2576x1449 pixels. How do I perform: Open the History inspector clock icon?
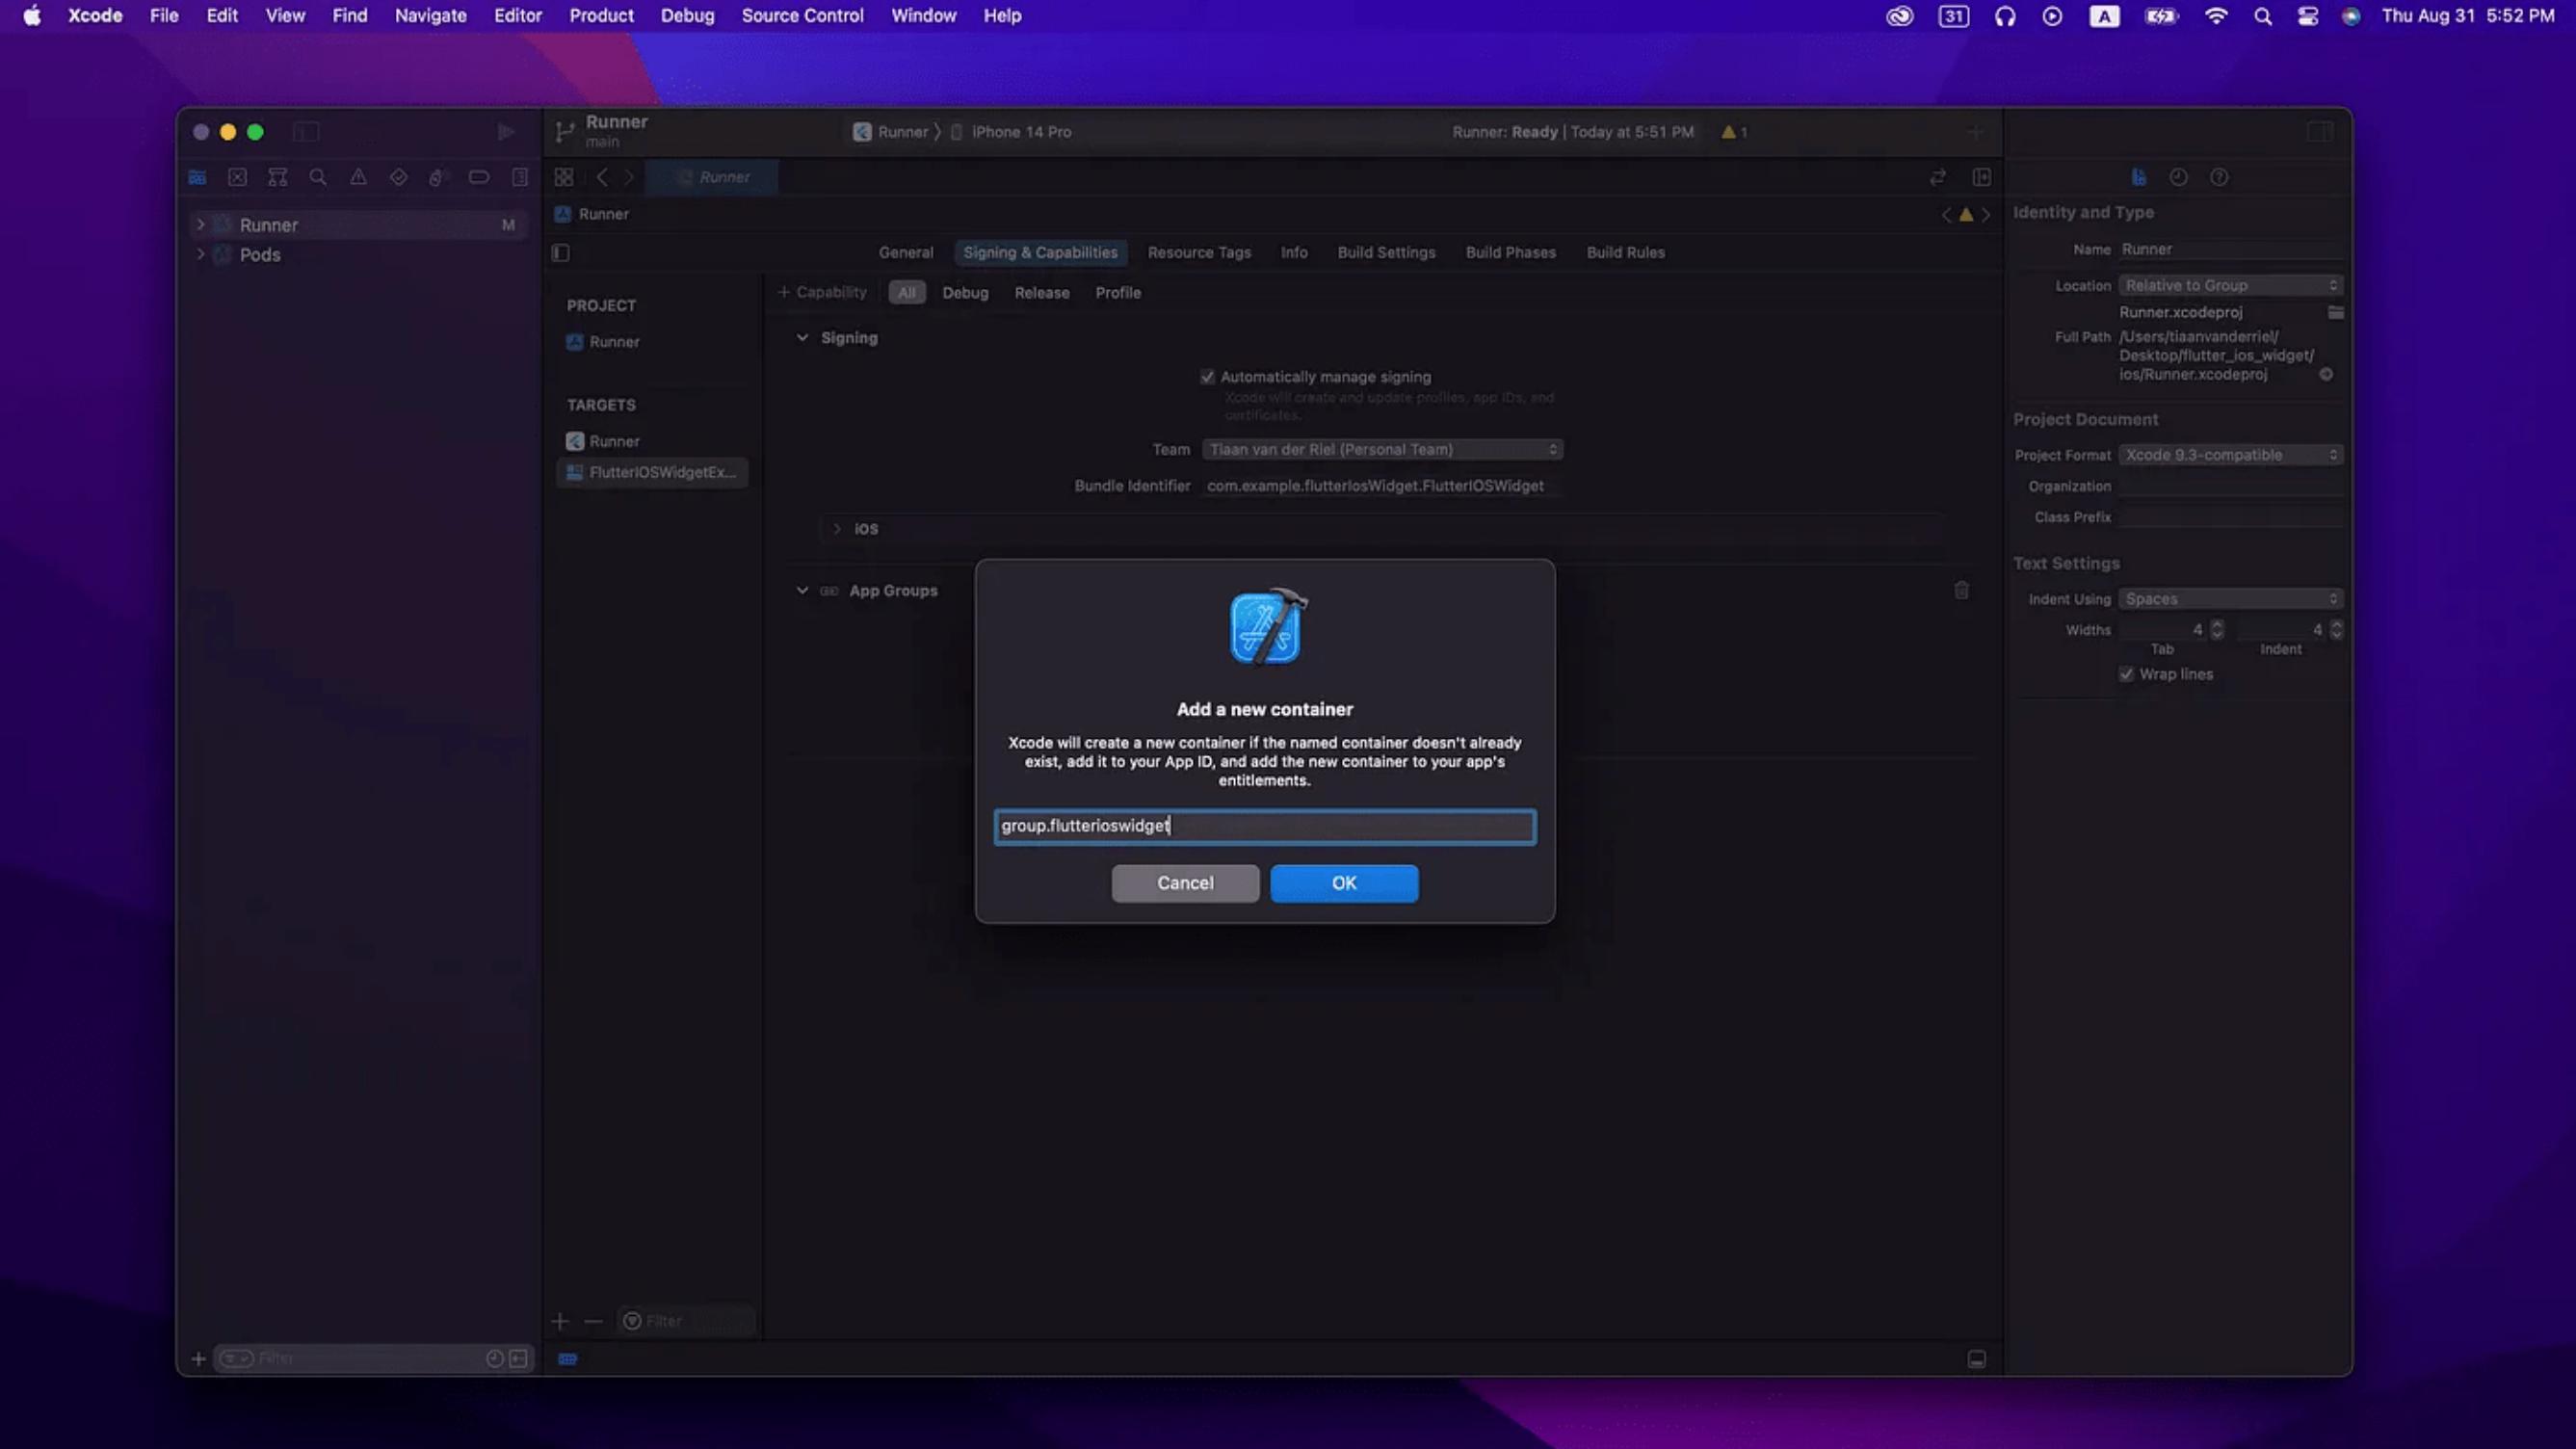[x=2178, y=177]
